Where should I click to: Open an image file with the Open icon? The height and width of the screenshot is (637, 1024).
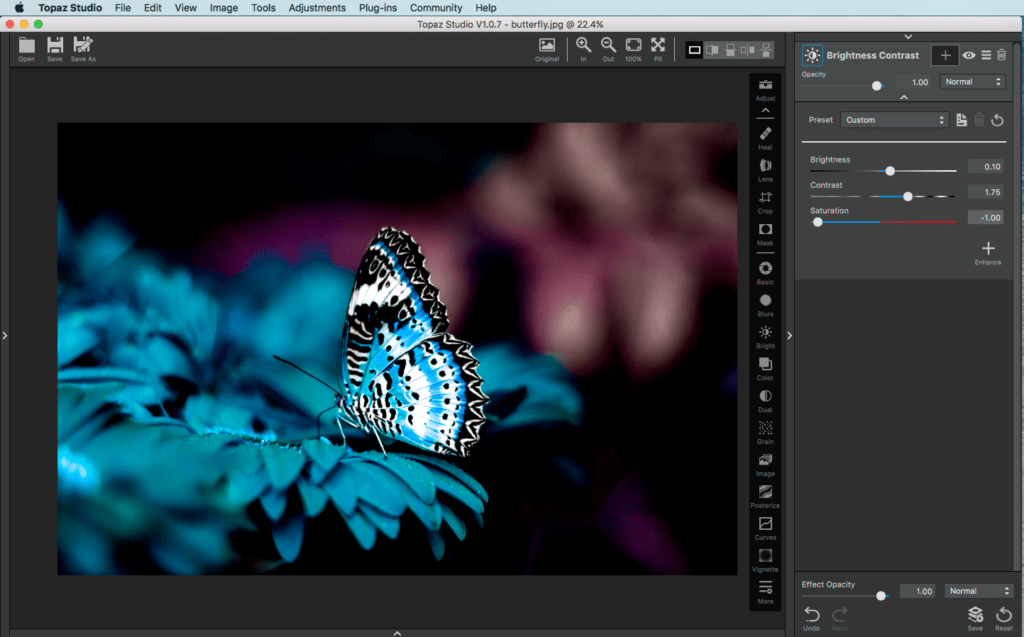click(27, 49)
